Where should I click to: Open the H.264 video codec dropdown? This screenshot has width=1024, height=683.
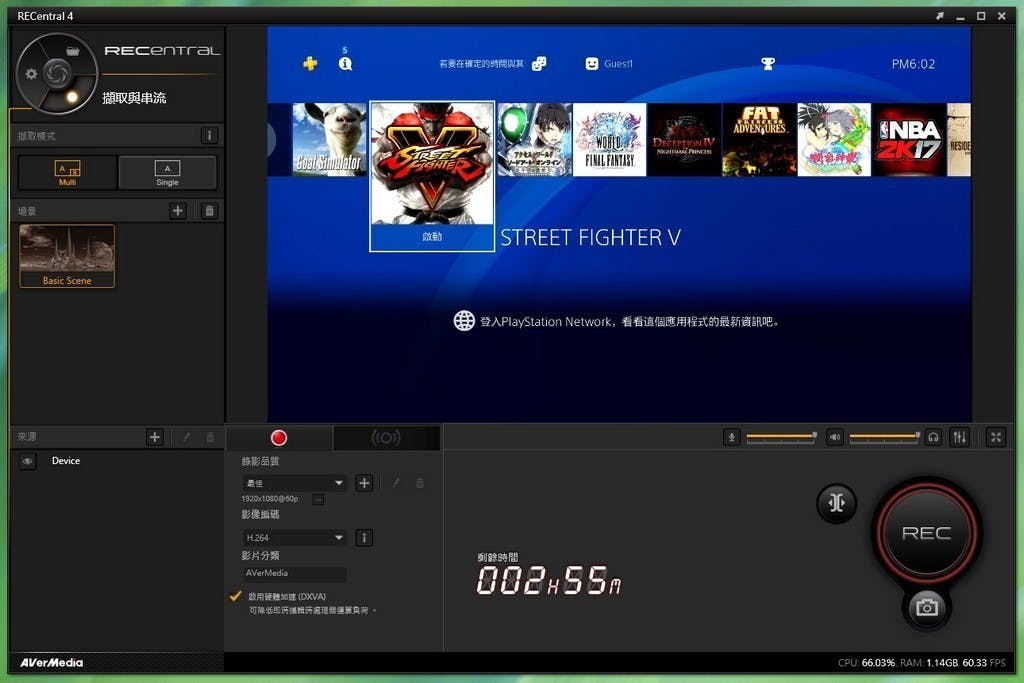click(x=295, y=538)
